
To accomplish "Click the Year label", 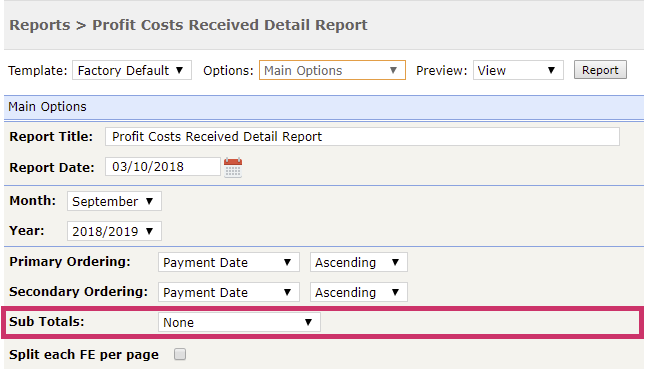I will pyautogui.click(x=27, y=231).
